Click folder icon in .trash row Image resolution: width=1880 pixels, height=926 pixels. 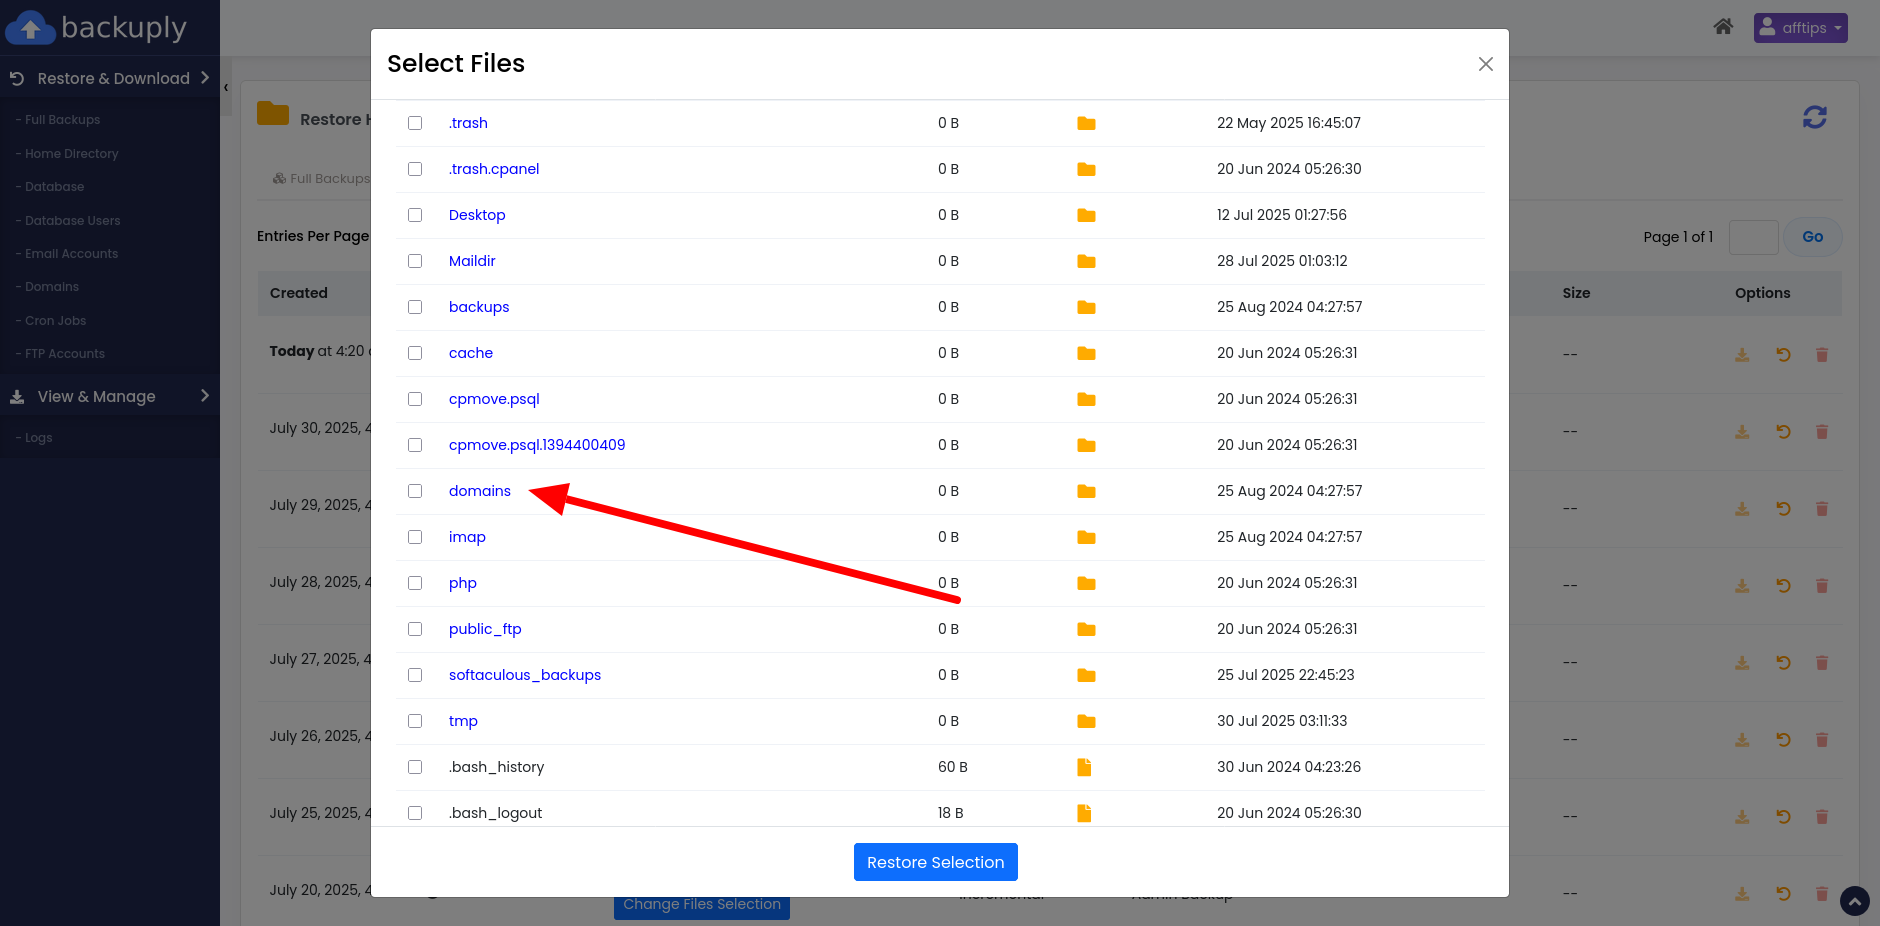point(1086,123)
